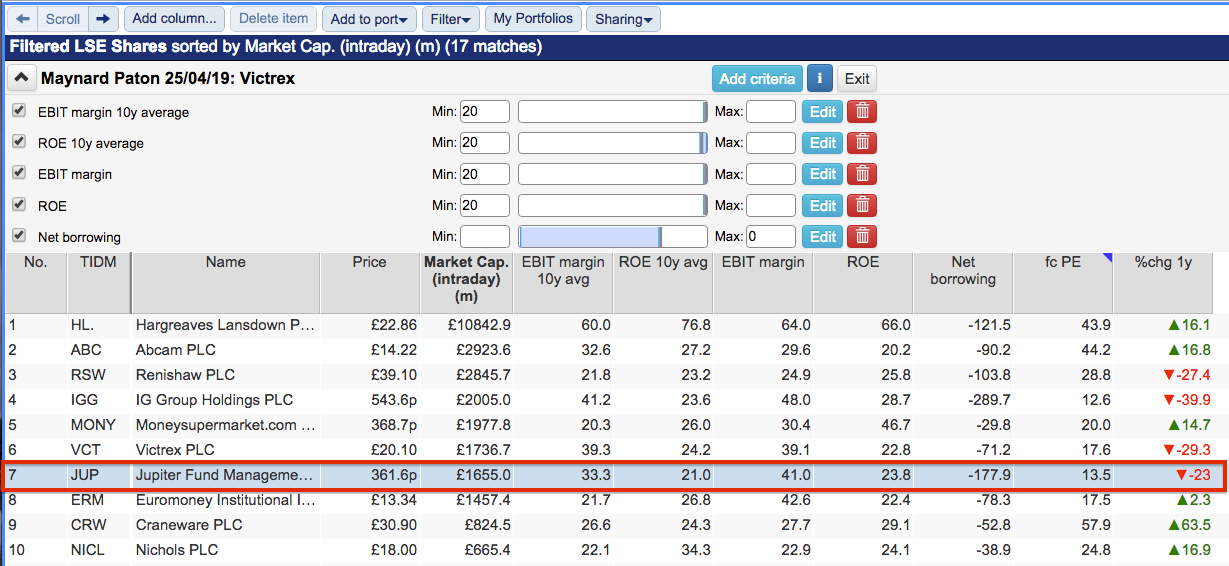Click the Add criteria button
The height and width of the screenshot is (566, 1229).
point(757,78)
